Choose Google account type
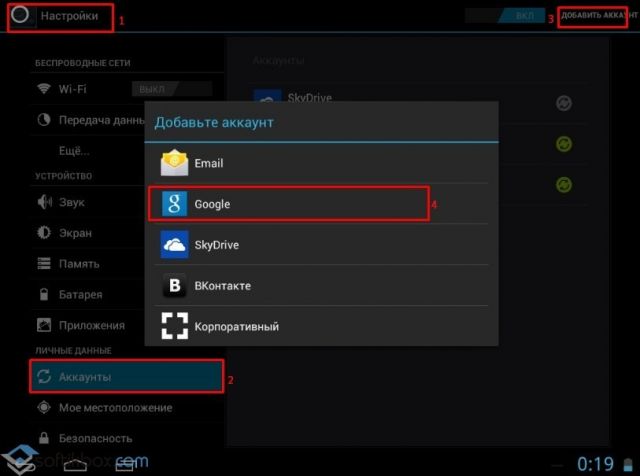This screenshot has height=476, width=640. [x=321, y=204]
